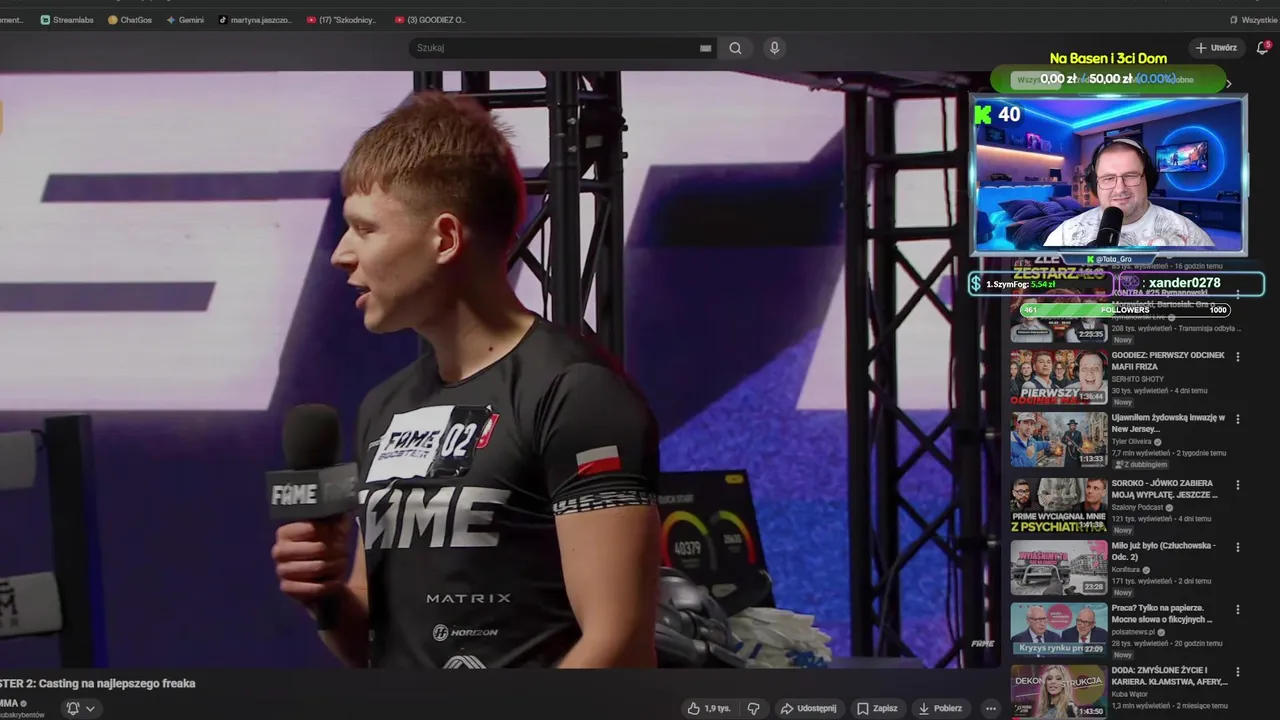Open menu for SOROKO - JÓWKO video
Image resolution: width=1280 pixels, height=720 pixels.
coord(1238,484)
